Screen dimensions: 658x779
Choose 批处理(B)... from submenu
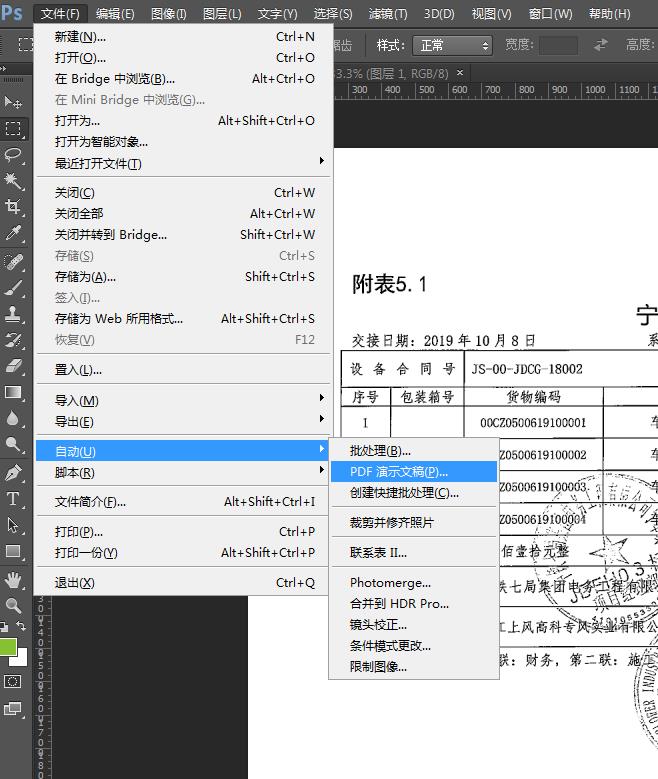414,451
